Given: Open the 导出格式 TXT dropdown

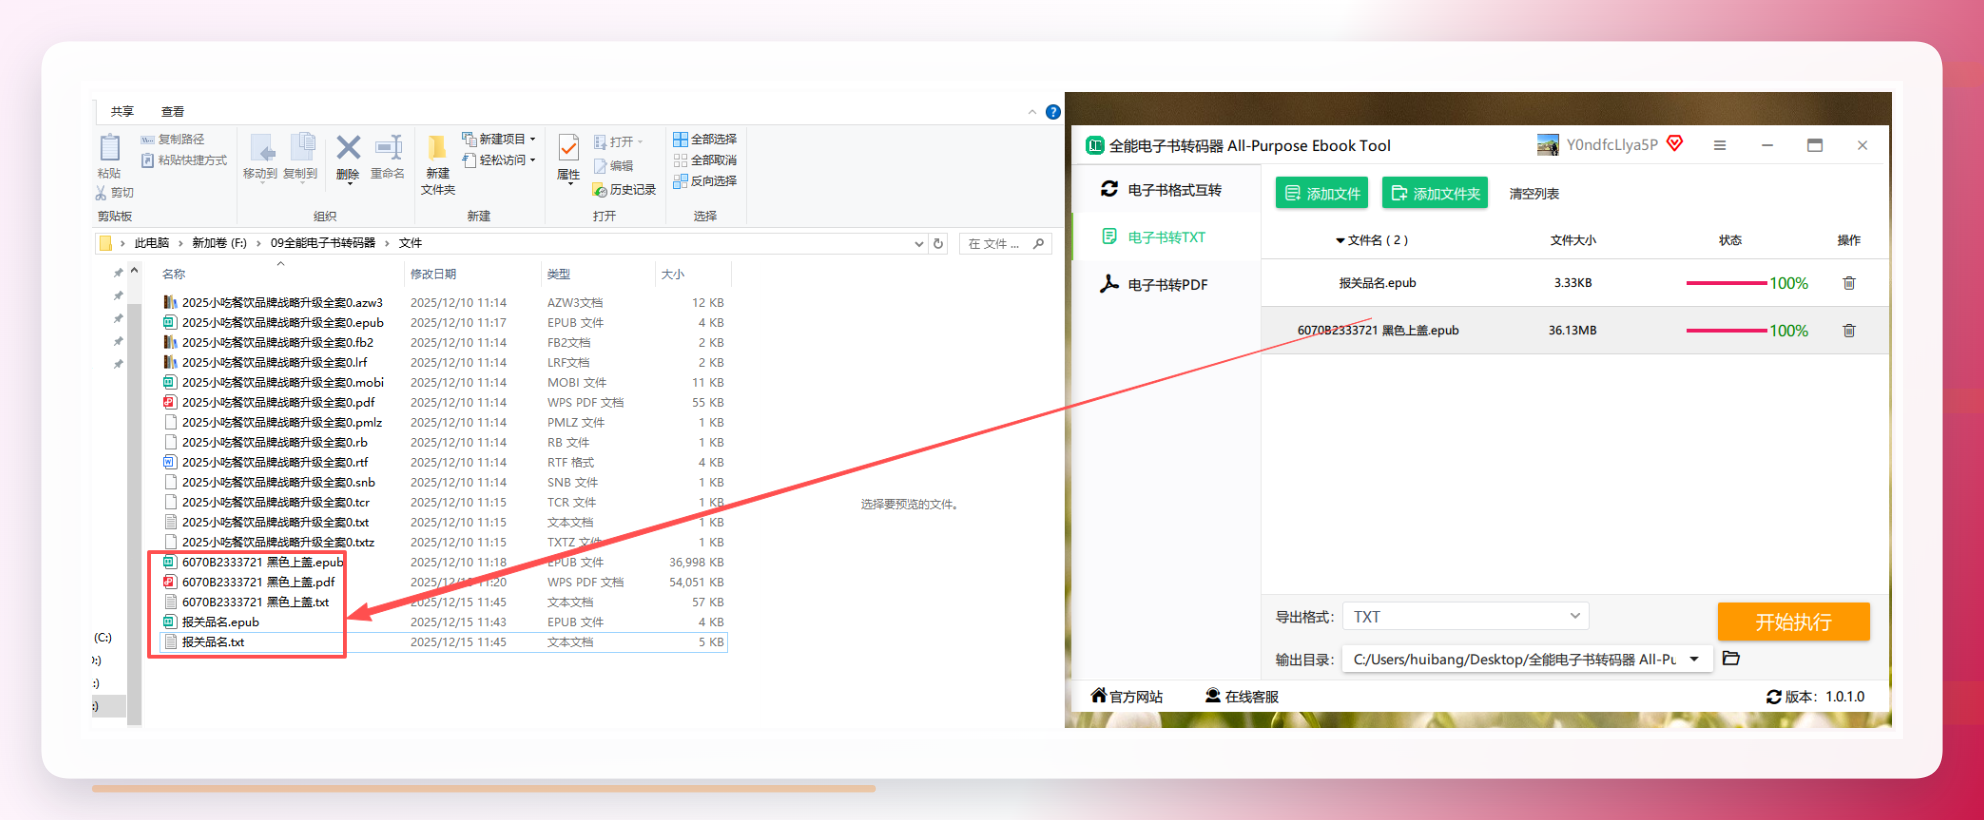Looking at the screenshot, I should pyautogui.click(x=1465, y=617).
